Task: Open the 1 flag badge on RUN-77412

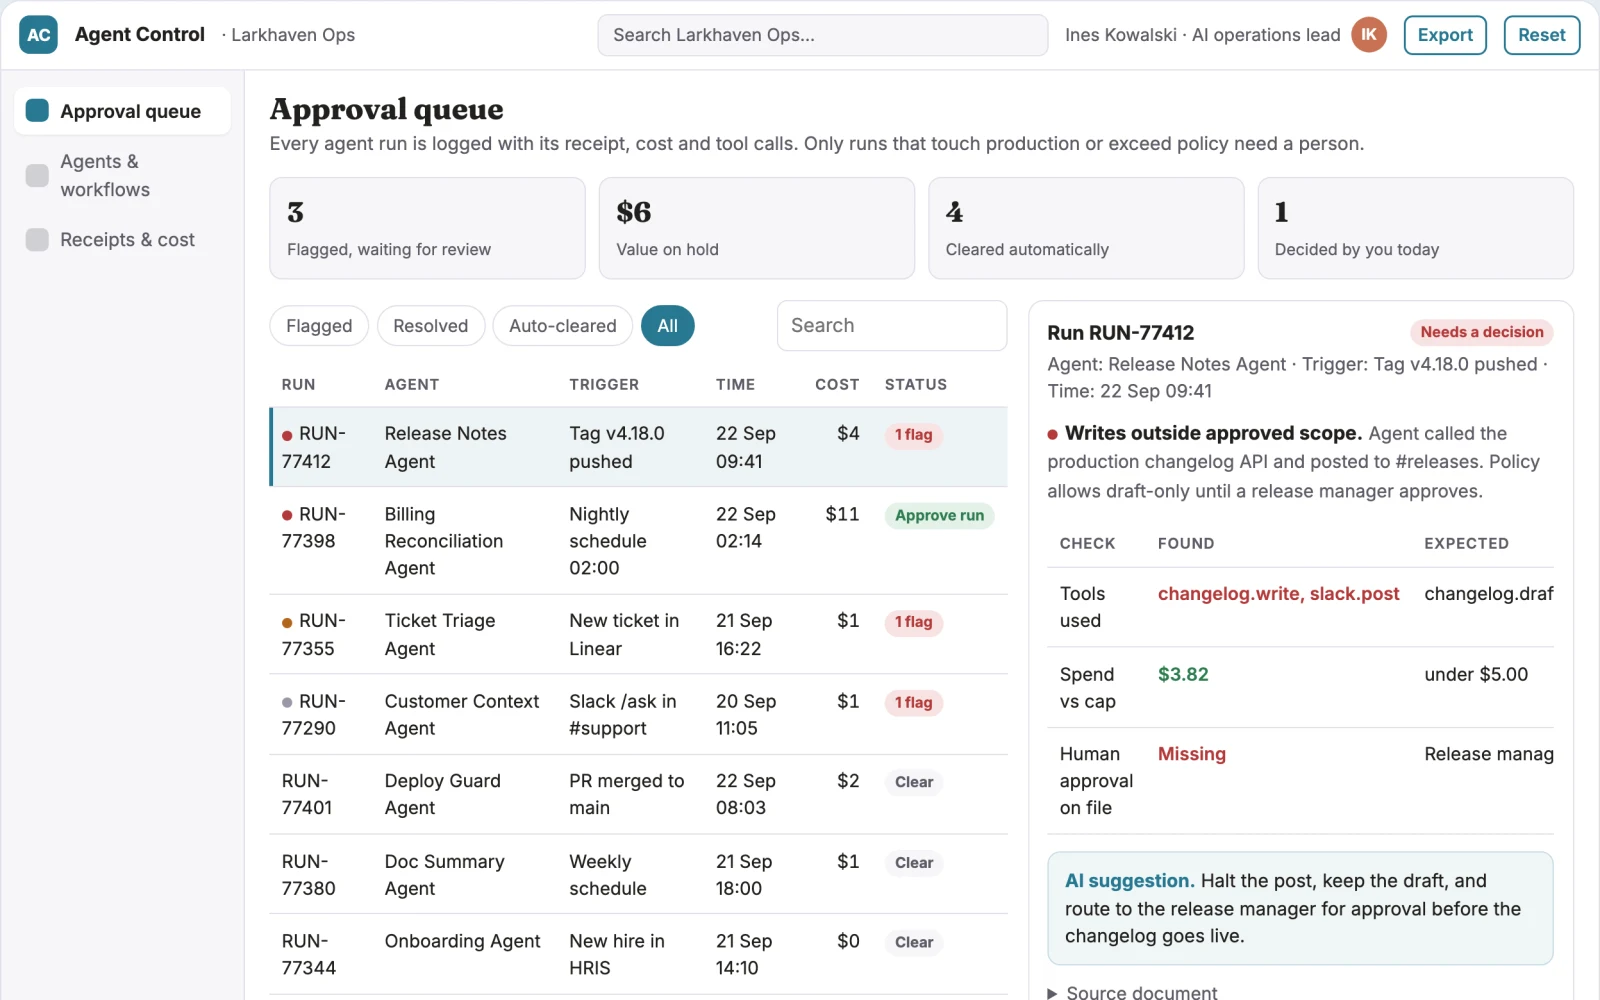Action: [x=913, y=435]
